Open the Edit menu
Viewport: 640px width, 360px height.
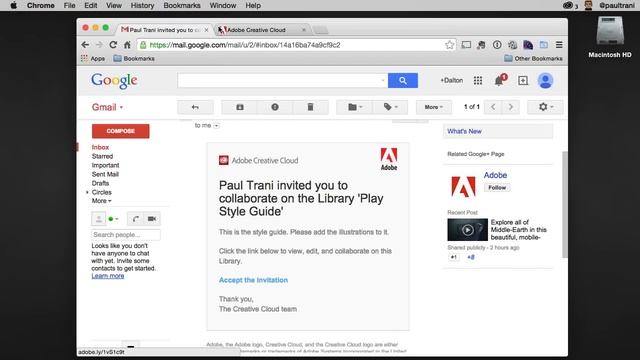(91, 5)
